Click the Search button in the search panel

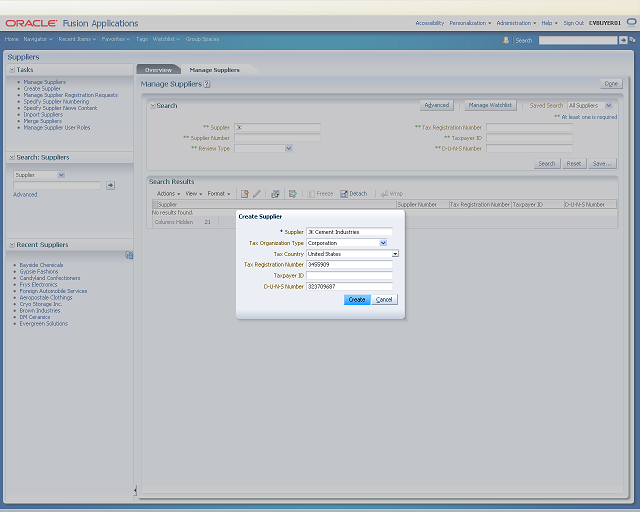547,164
